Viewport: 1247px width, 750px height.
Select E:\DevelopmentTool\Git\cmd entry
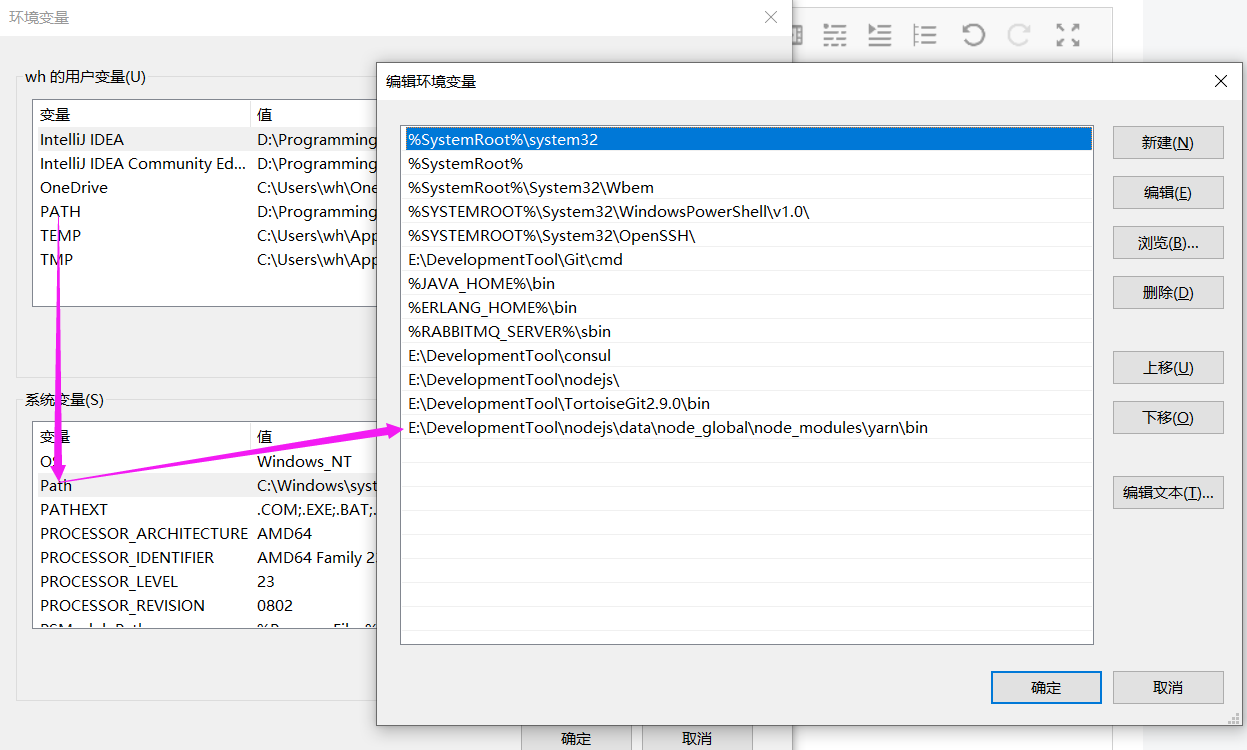coord(747,259)
